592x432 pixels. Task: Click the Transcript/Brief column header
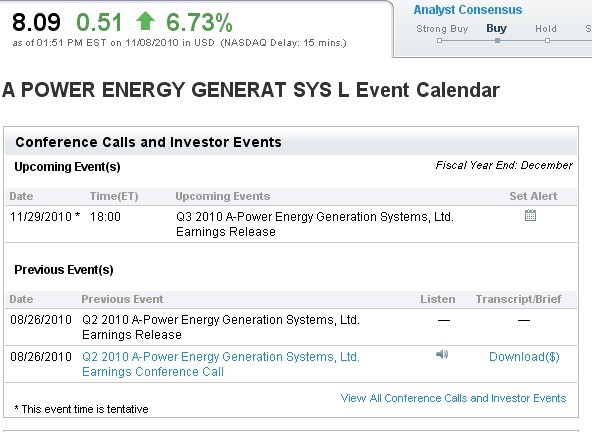pyautogui.click(x=518, y=299)
